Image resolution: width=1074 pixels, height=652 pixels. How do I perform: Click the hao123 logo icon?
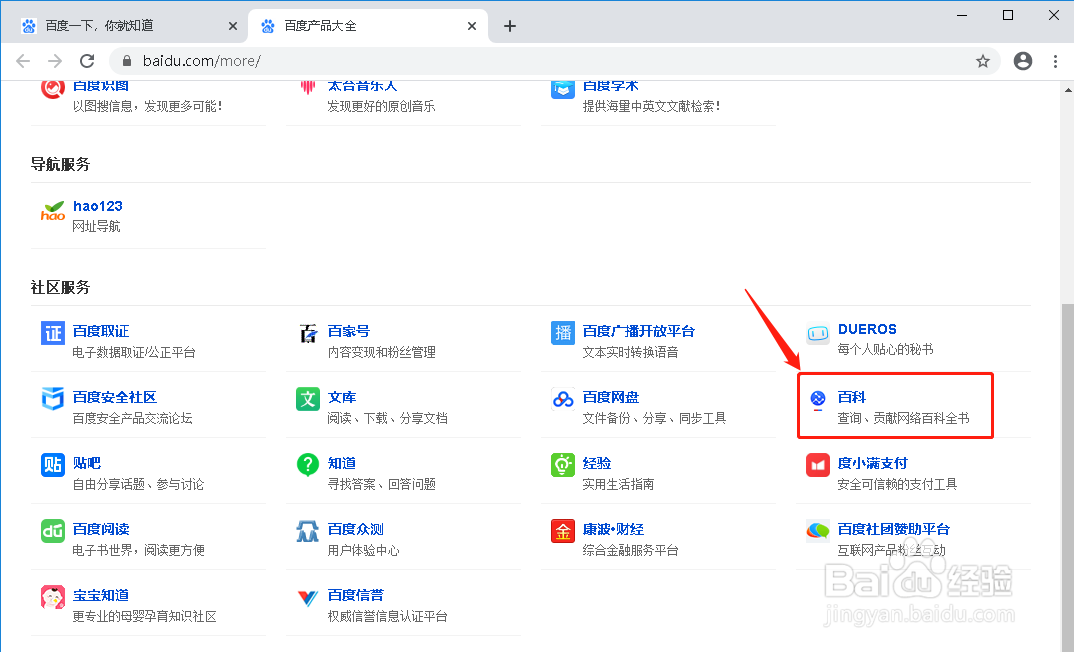tap(53, 211)
